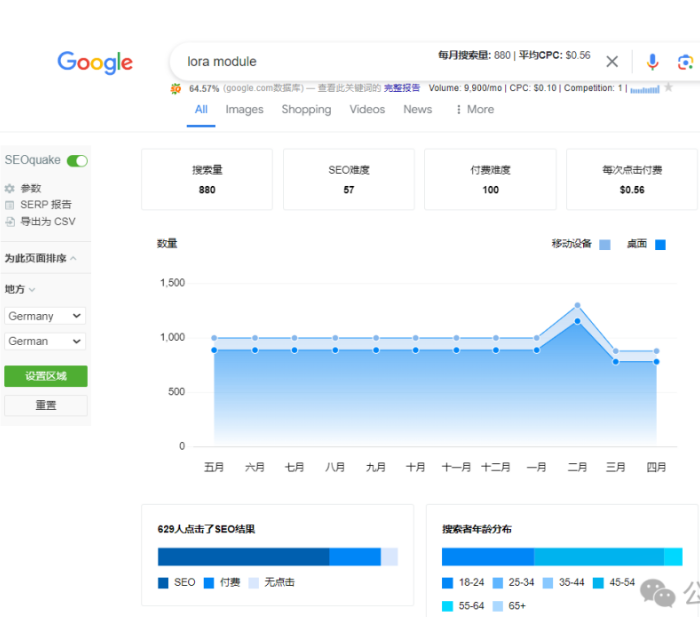Turn off the SEOquake toggle

[x=77, y=160]
